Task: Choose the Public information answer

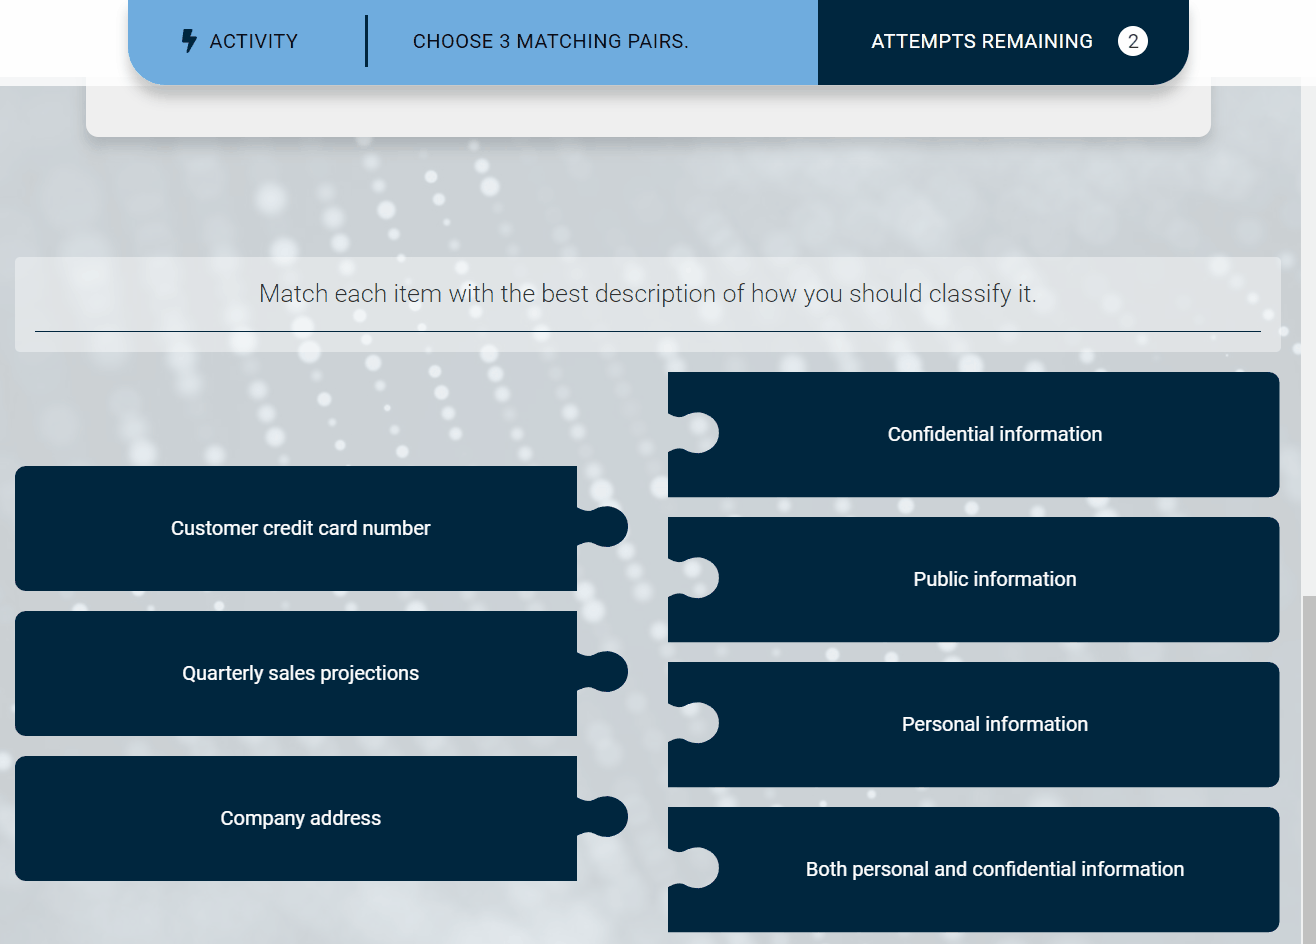Action: coord(994,579)
